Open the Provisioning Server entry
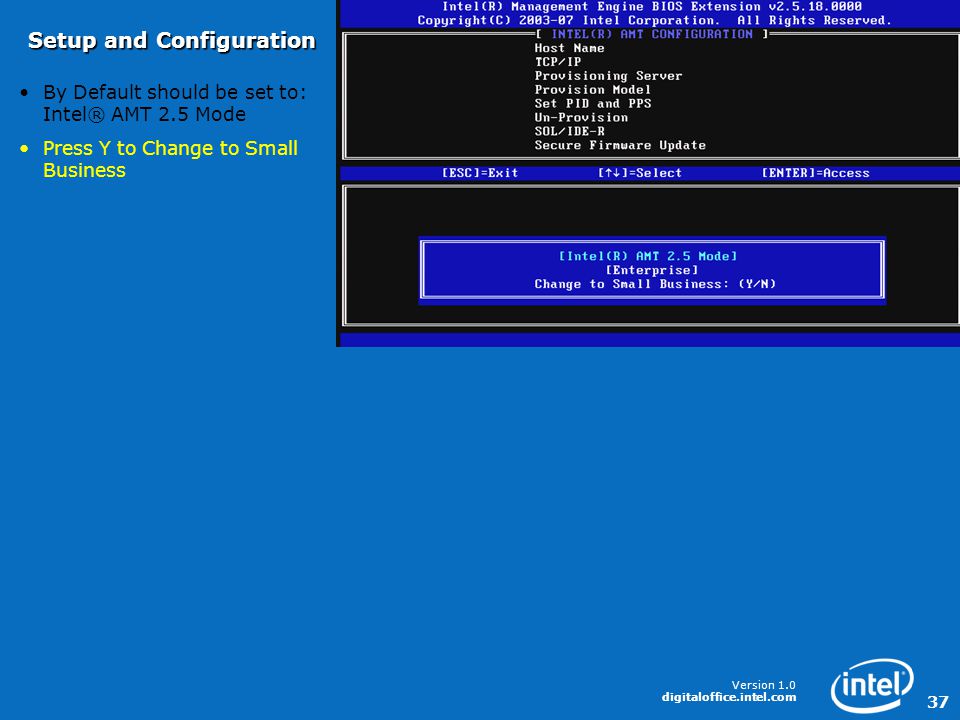The image size is (960, 720). (x=608, y=76)
